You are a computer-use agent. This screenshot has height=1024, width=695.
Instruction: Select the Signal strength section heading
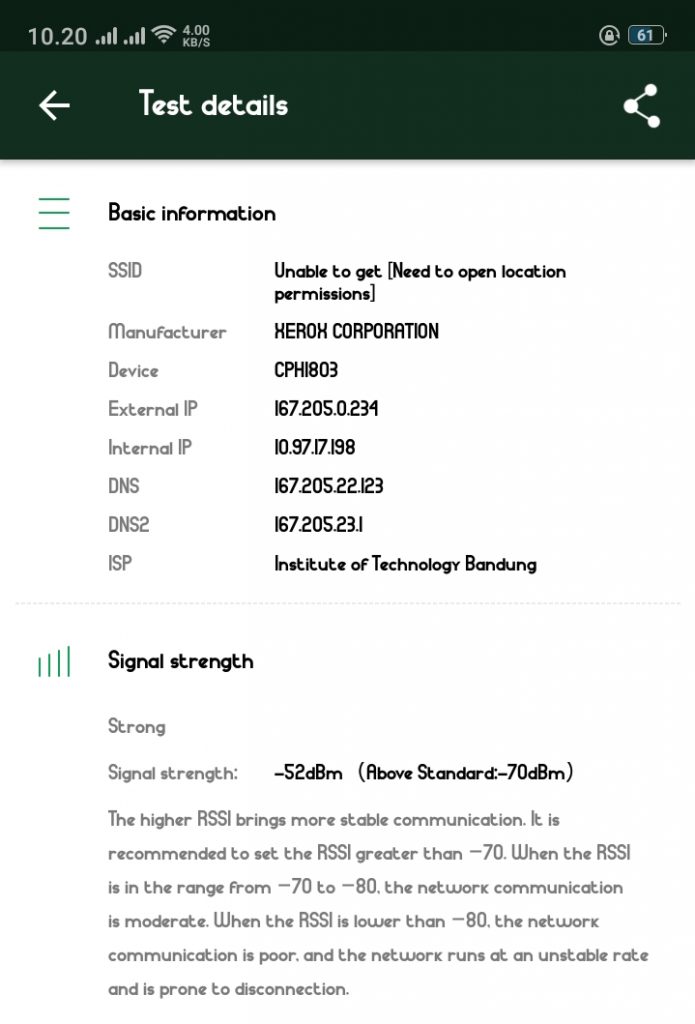click(181, 661)
